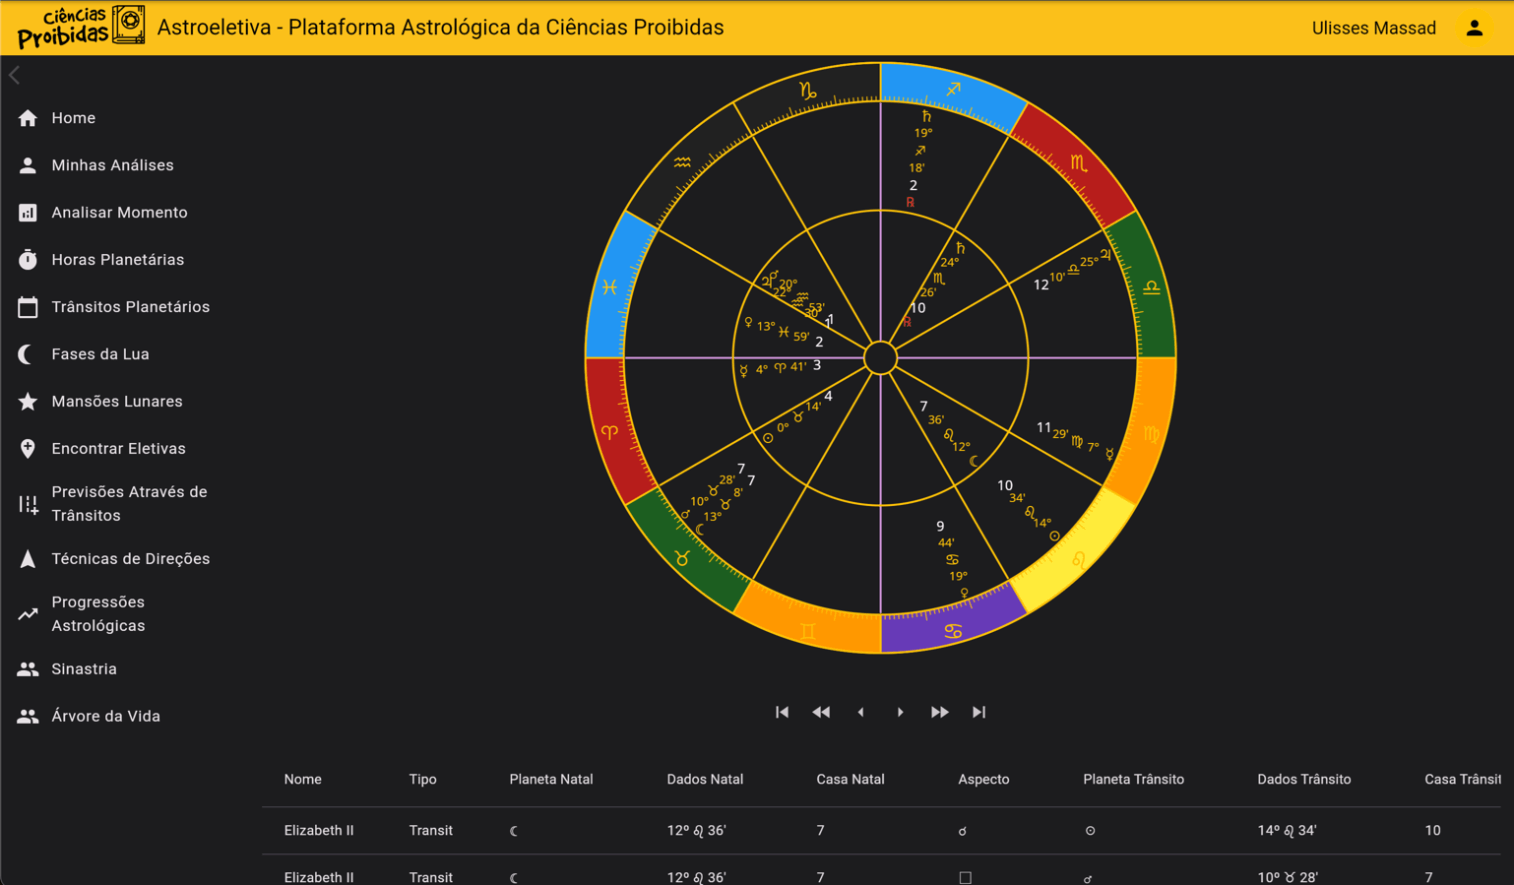Viewport: 1514px width, 885px height.
Task: Open Previsões Através de Trânsitos
Action: point(129,504)
